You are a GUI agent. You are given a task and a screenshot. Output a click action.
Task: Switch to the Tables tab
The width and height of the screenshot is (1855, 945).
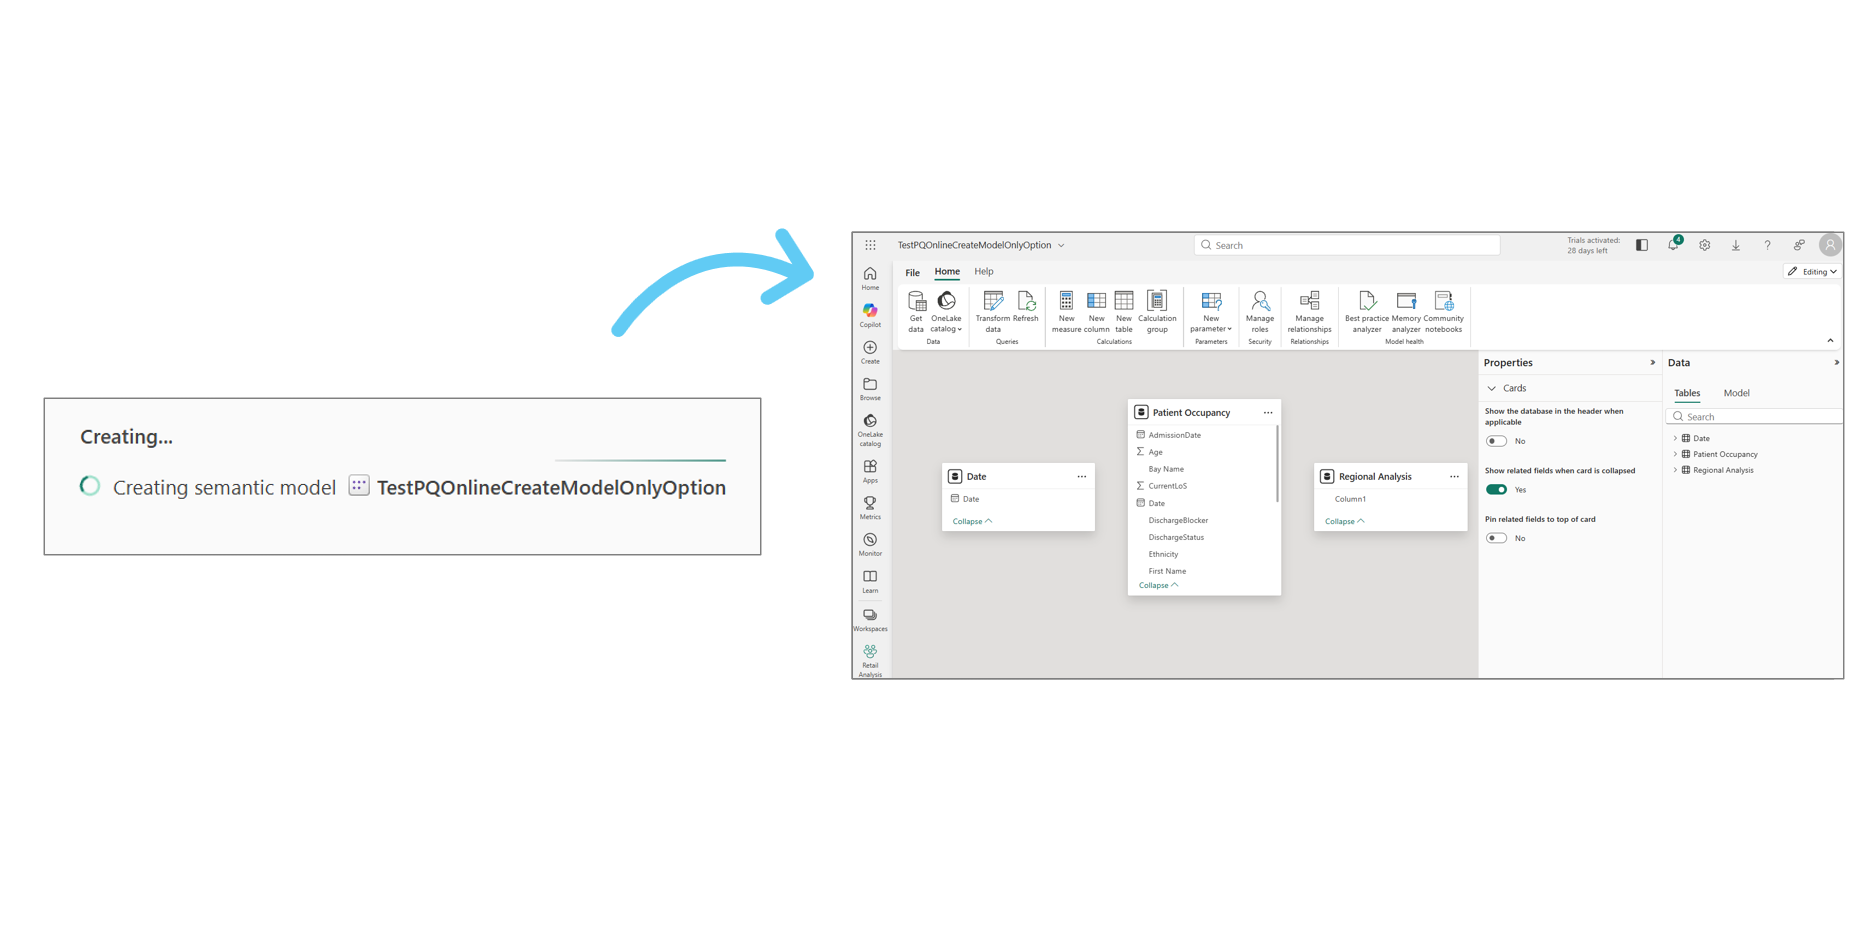[x=1687, y=393]
